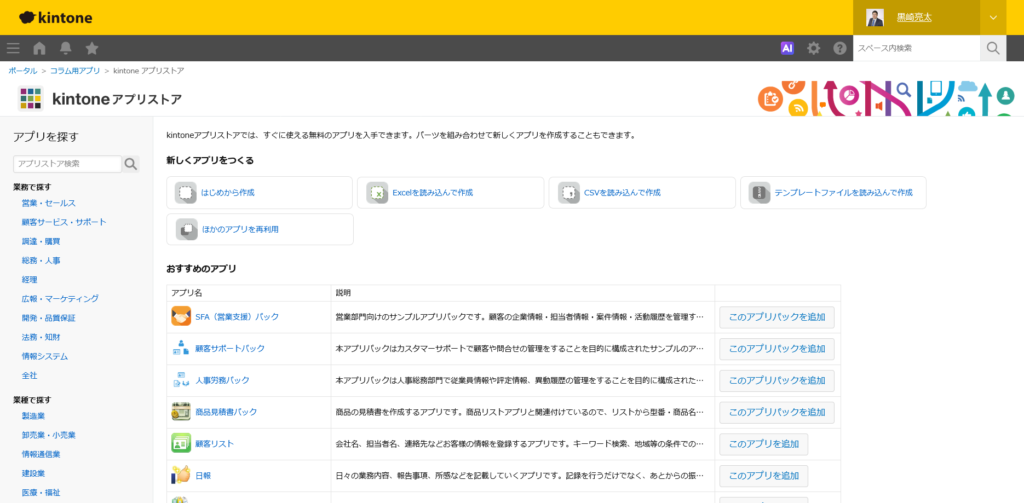Open 日報 app link
Image resolution: width=1024 pixels, height=503 pixels.
point(203,476)
